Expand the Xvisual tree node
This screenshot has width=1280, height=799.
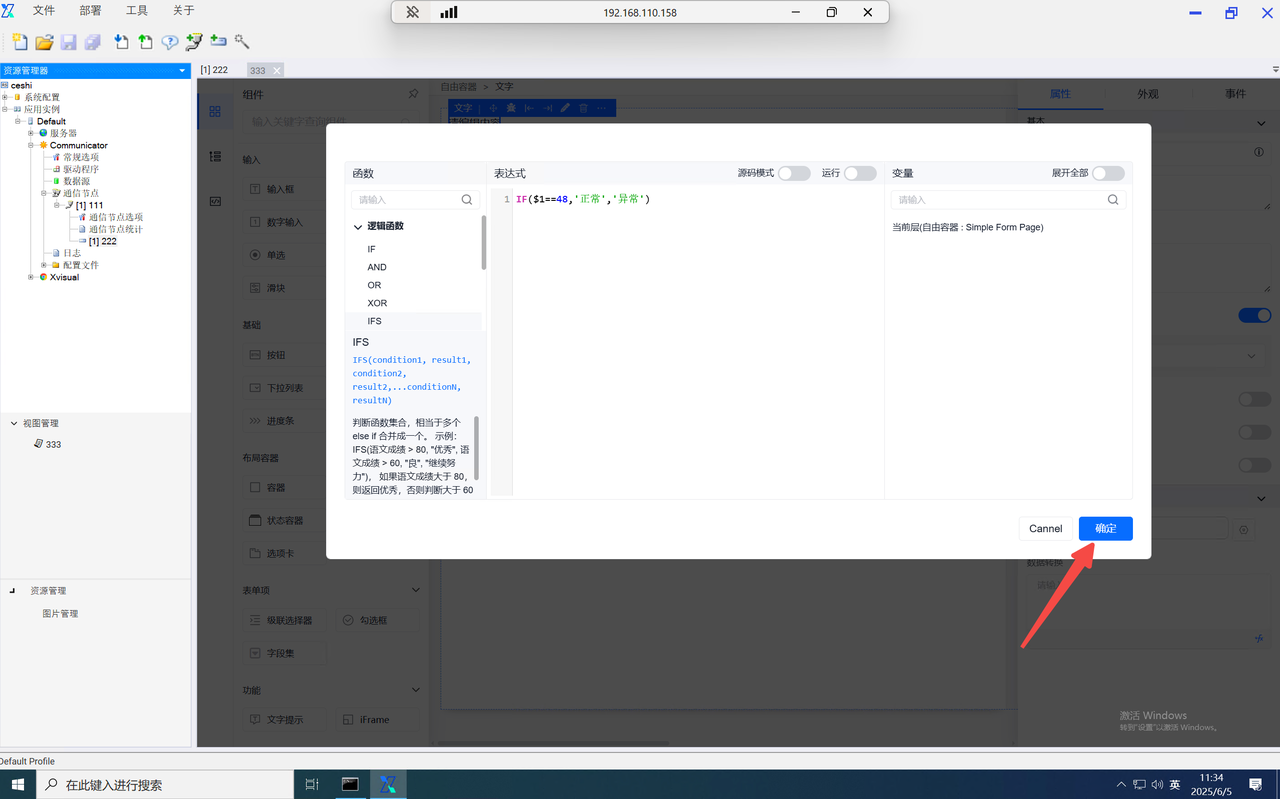[31, 277]
